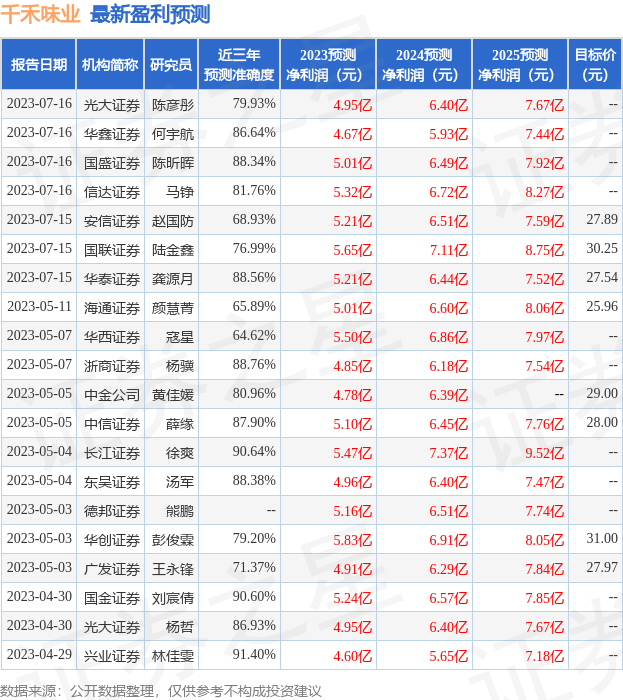Click target price 27.97

(602, 567)
